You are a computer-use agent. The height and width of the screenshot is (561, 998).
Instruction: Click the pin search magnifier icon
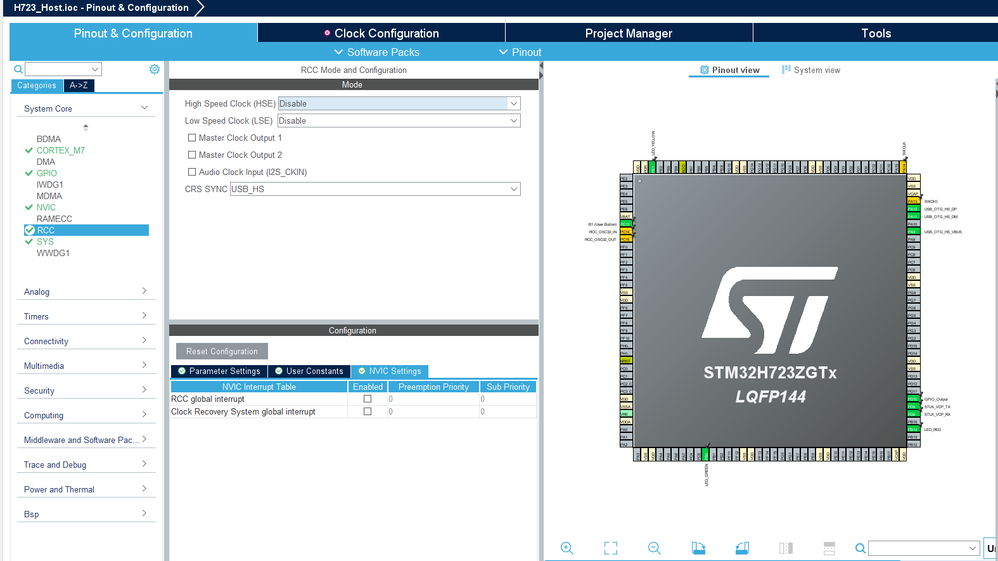click(860, 548)
